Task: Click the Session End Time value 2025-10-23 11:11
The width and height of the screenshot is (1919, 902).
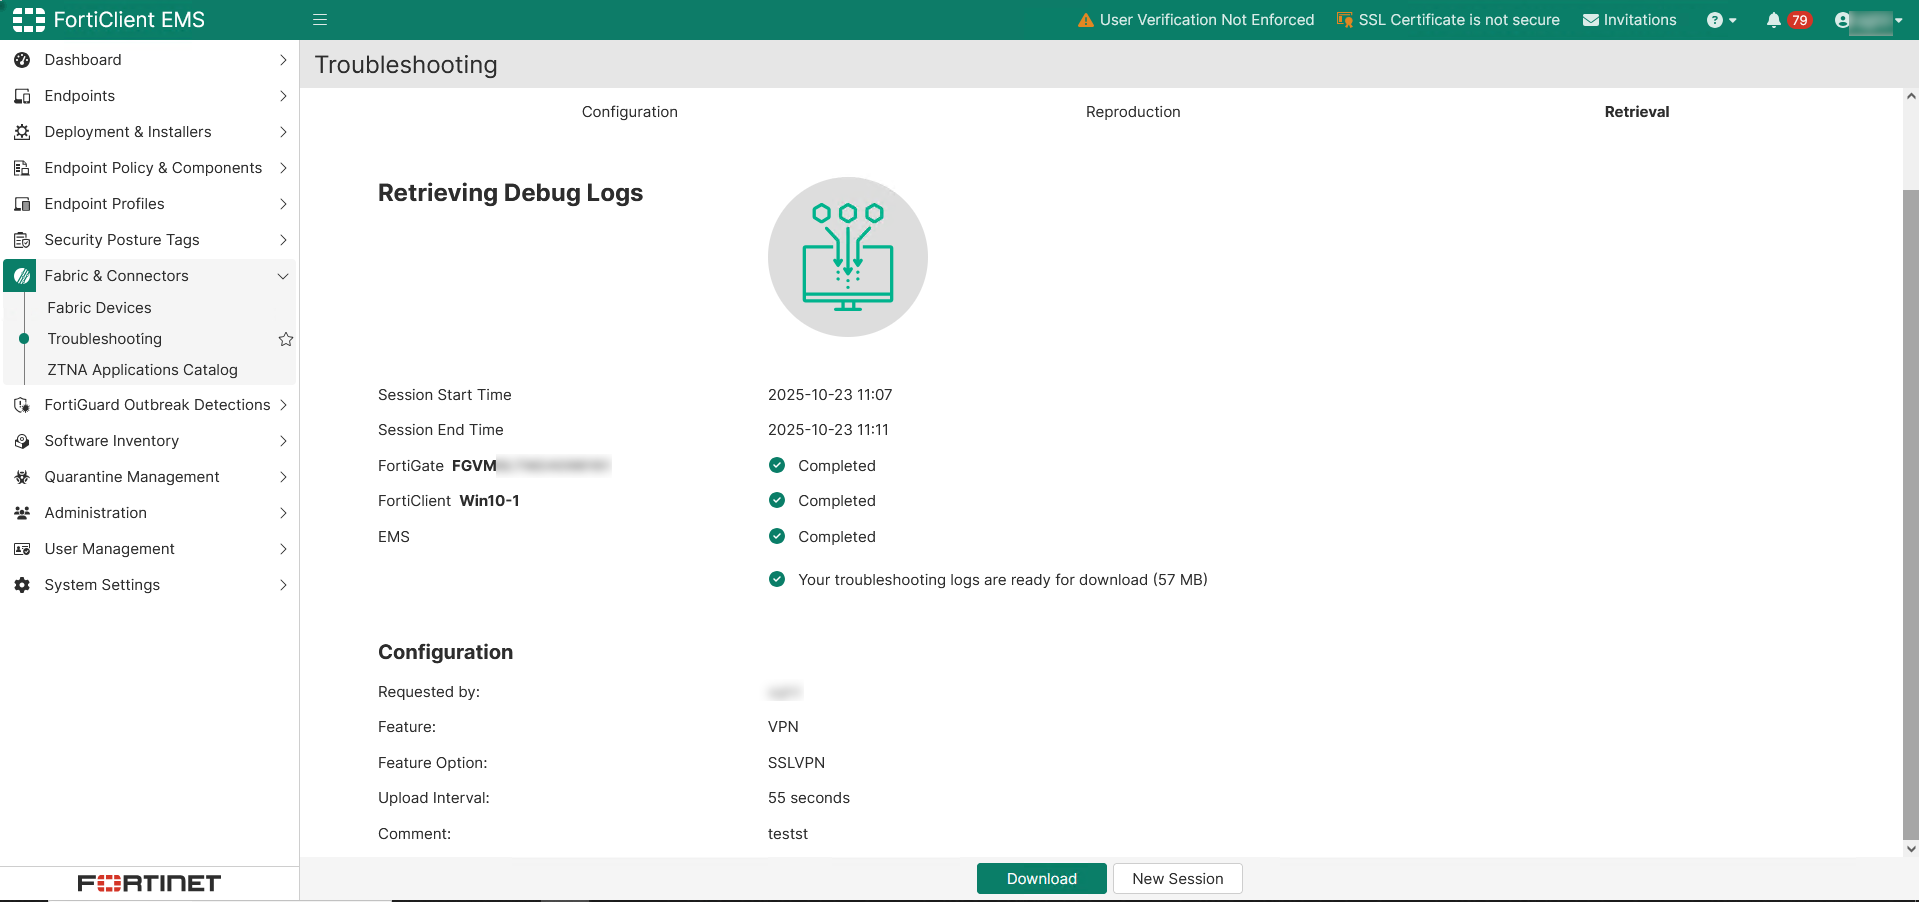Action: (x=828, y=430)
